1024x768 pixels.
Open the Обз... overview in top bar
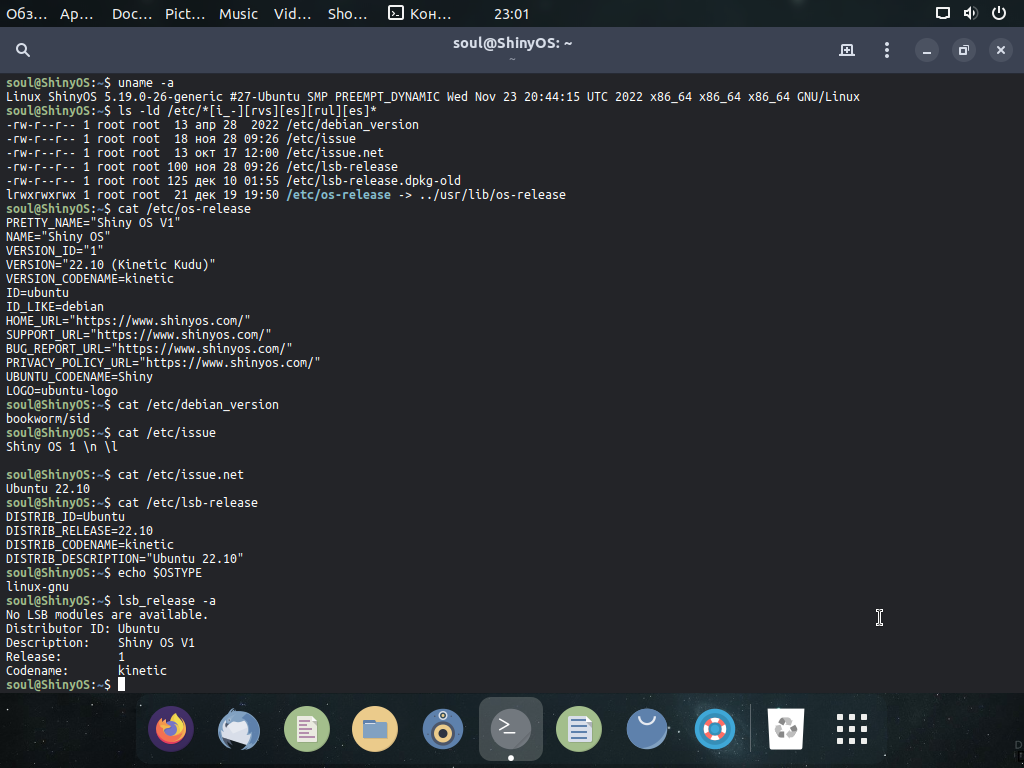coord(26,14)
